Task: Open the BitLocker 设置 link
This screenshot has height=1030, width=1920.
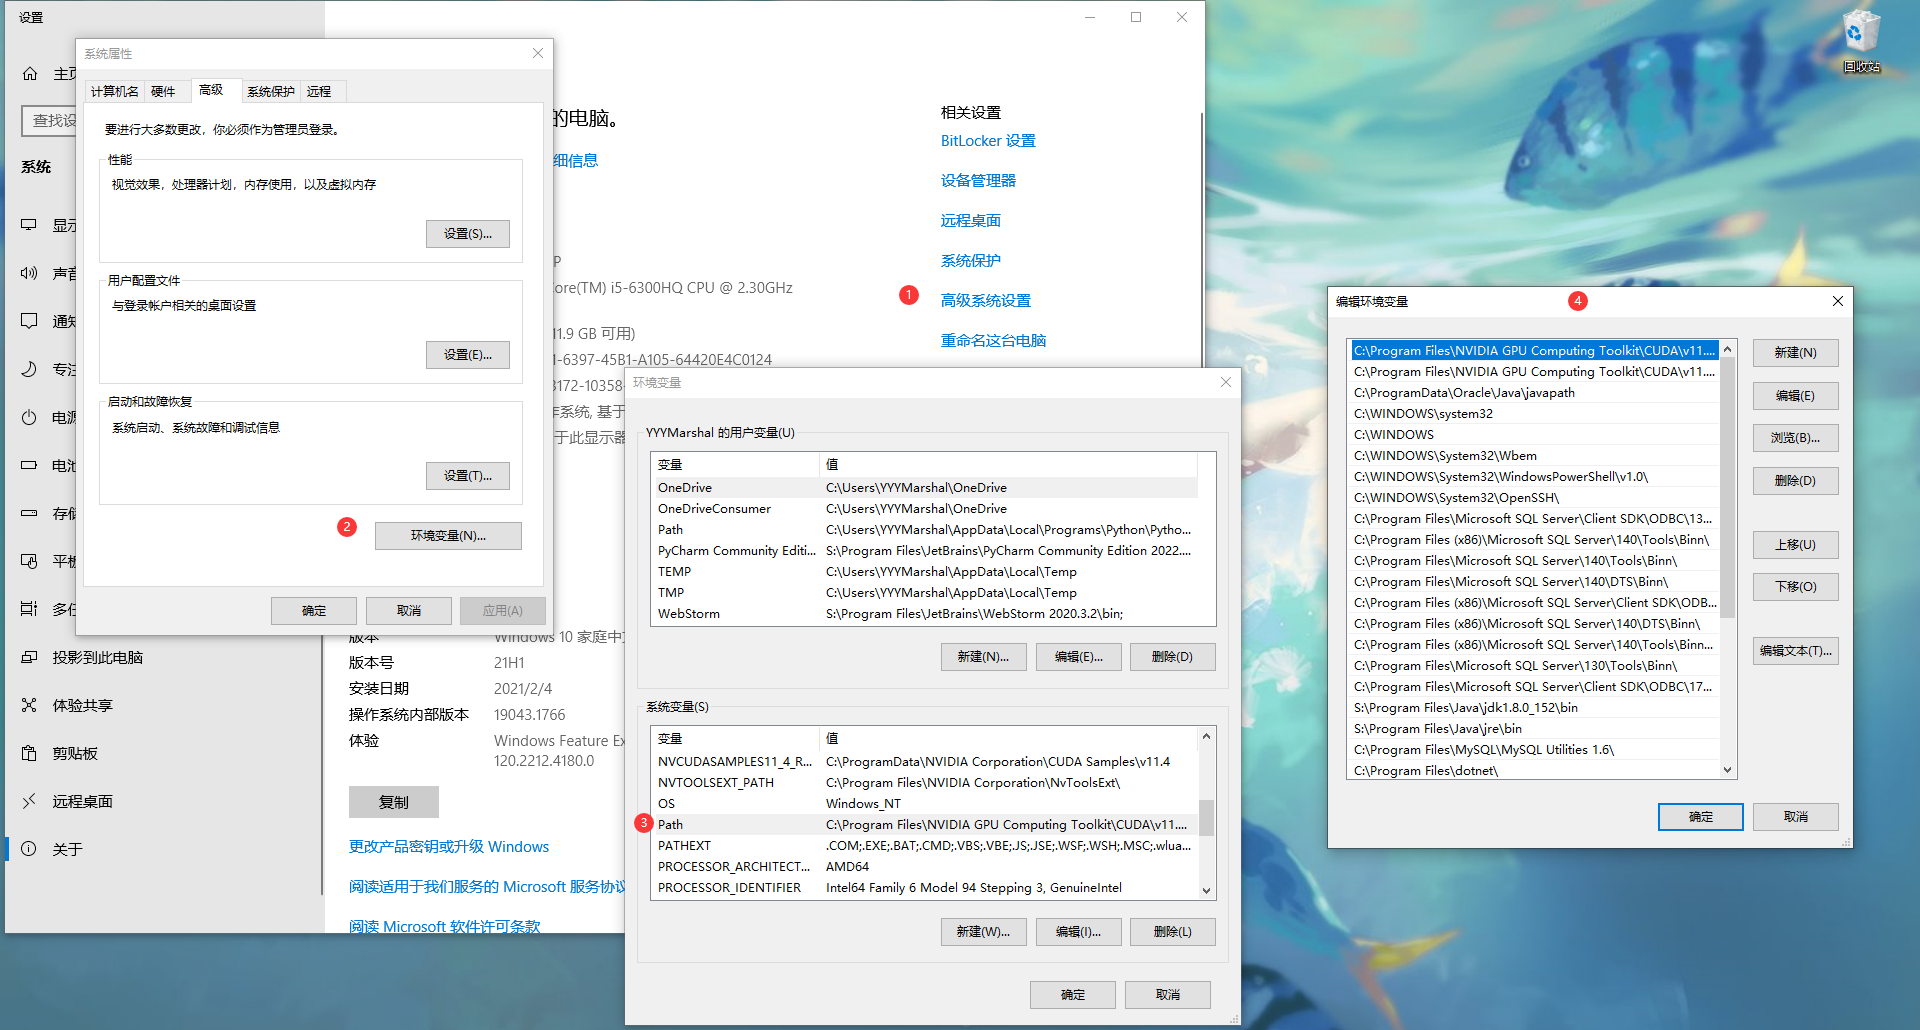Action: tap(988, 140)
